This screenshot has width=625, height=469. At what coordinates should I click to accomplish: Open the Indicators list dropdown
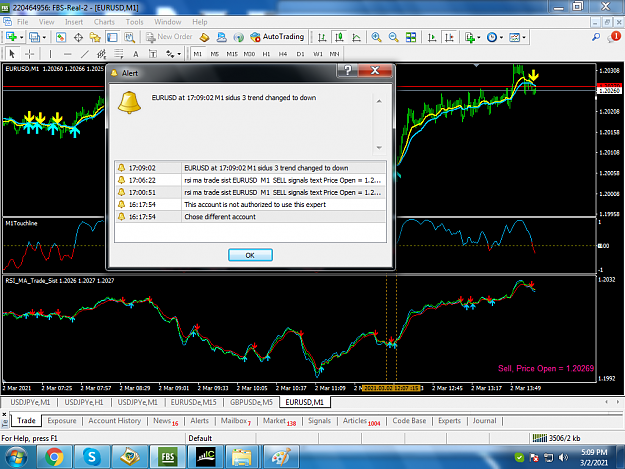pyautogui.click(x=472, y=37)
